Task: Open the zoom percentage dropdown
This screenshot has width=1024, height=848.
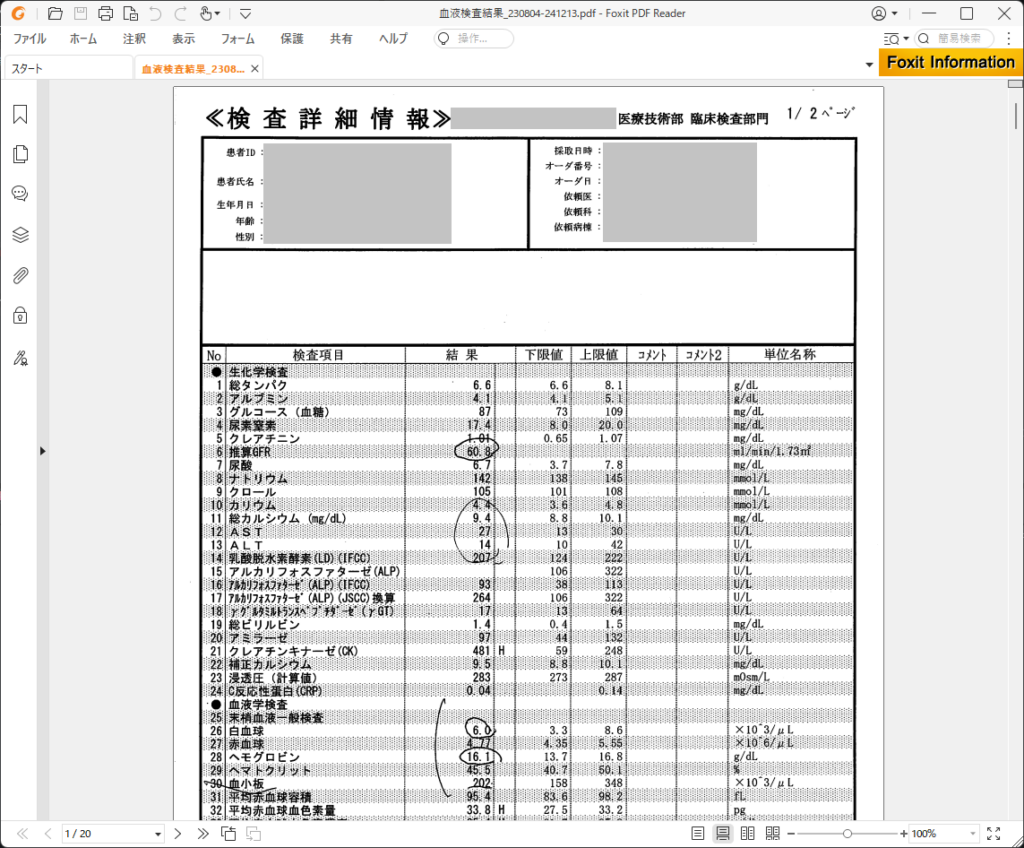Action: (973, 834)
